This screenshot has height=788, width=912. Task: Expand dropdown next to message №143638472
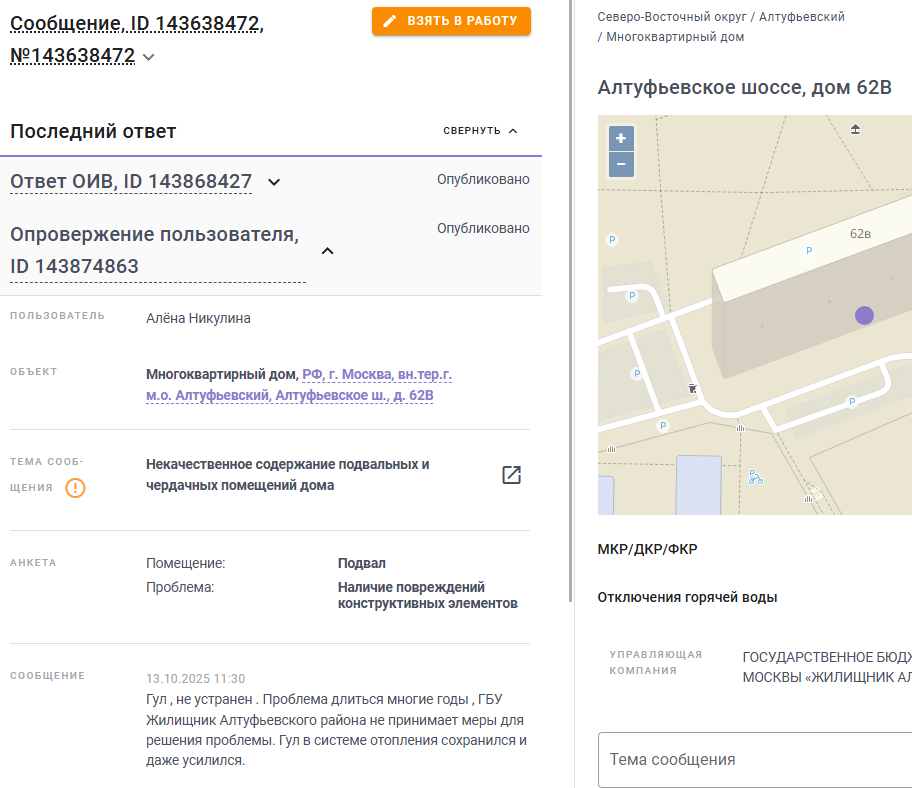(x=149, y=57)
